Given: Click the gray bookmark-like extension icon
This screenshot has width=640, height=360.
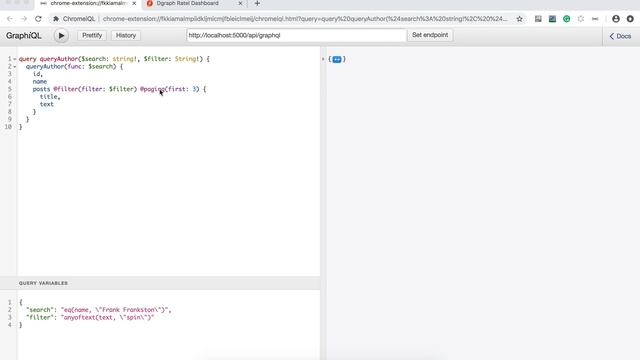Looking at the screenshot, I should [538, 19].
